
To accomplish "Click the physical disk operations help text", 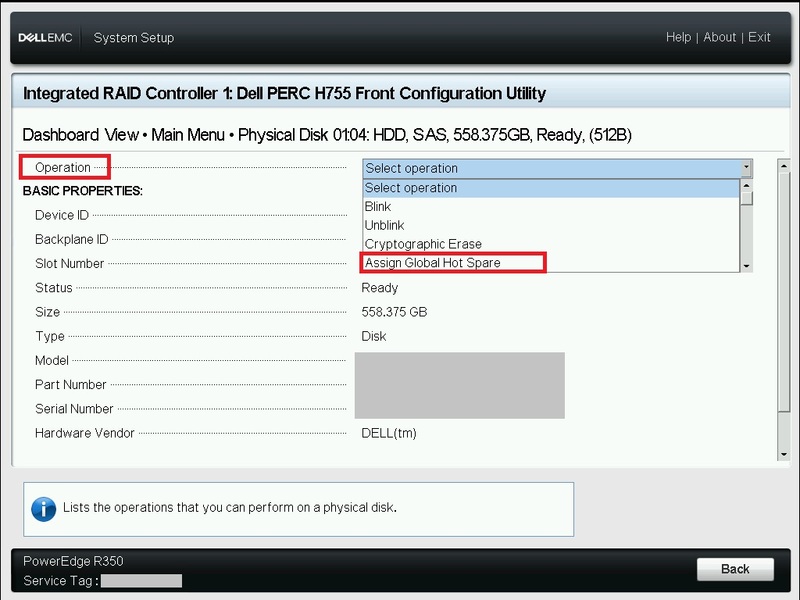I will 230,508.
